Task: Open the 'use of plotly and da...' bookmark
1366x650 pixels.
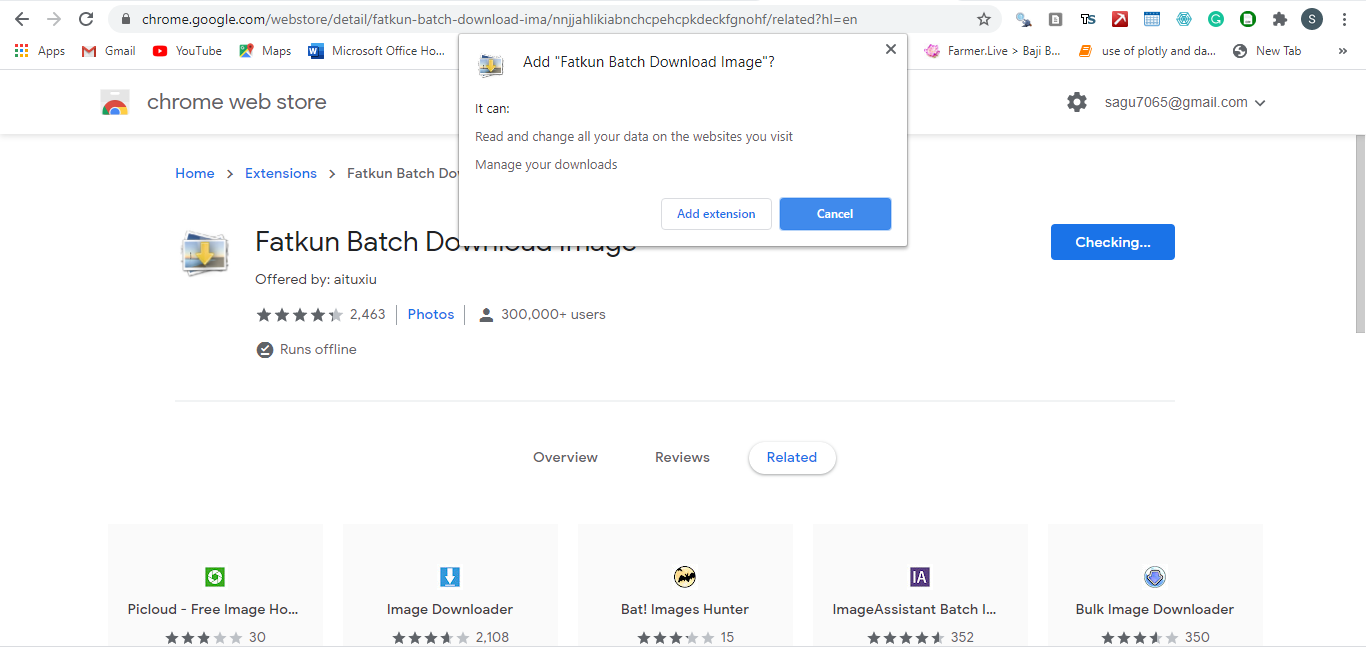Action: tap(1147, 51)
